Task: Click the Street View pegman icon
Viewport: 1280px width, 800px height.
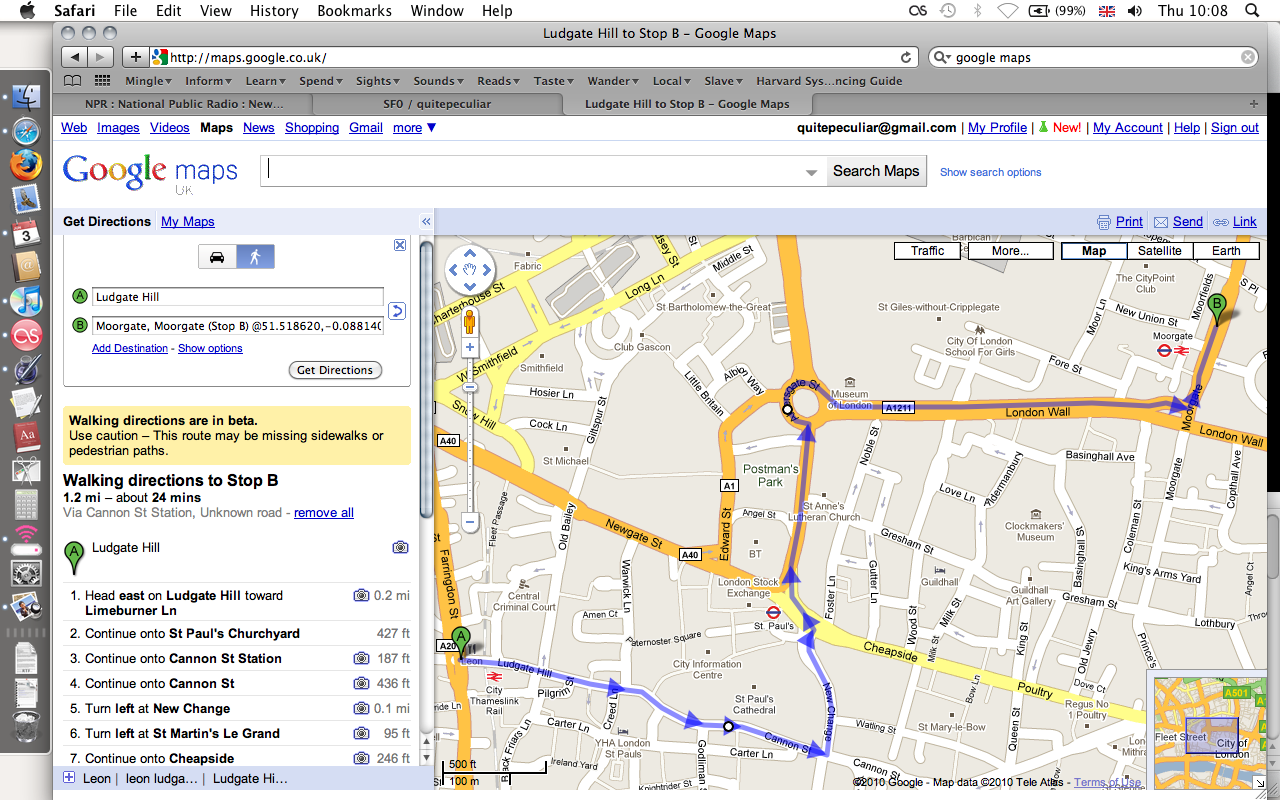Action: [469, 320]
